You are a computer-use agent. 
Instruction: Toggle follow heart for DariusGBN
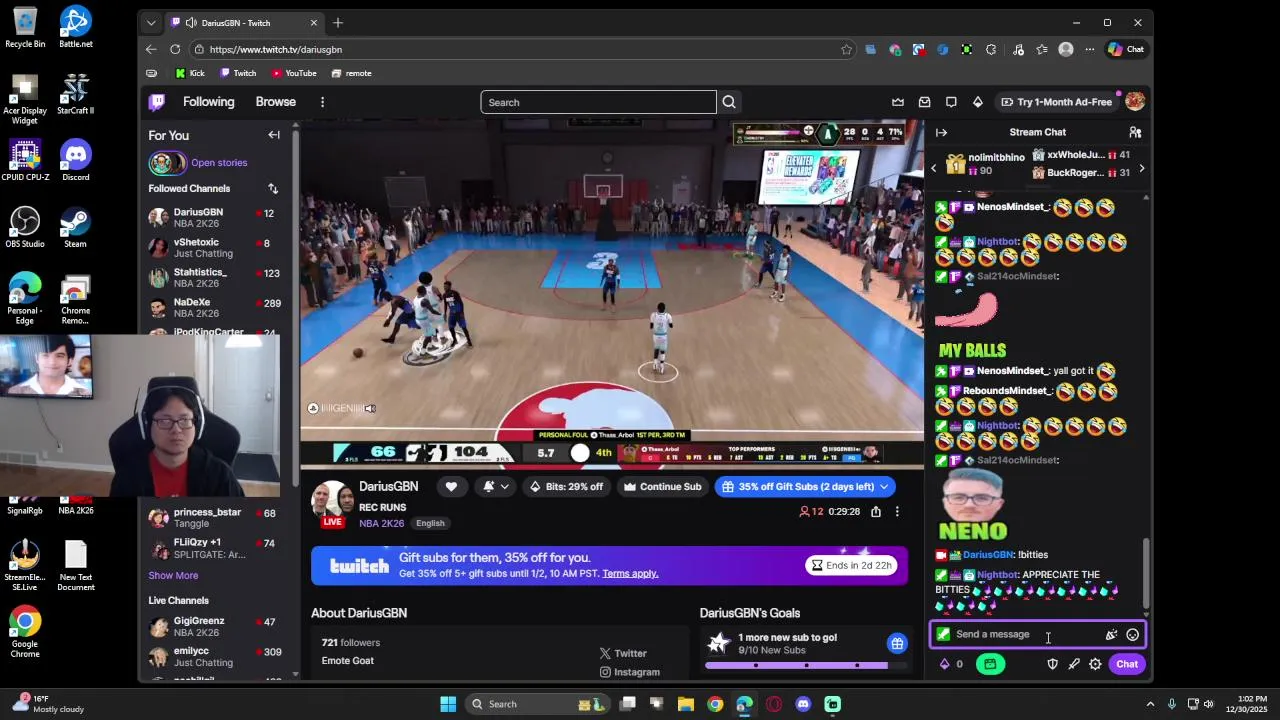click(x=451, y=487)
